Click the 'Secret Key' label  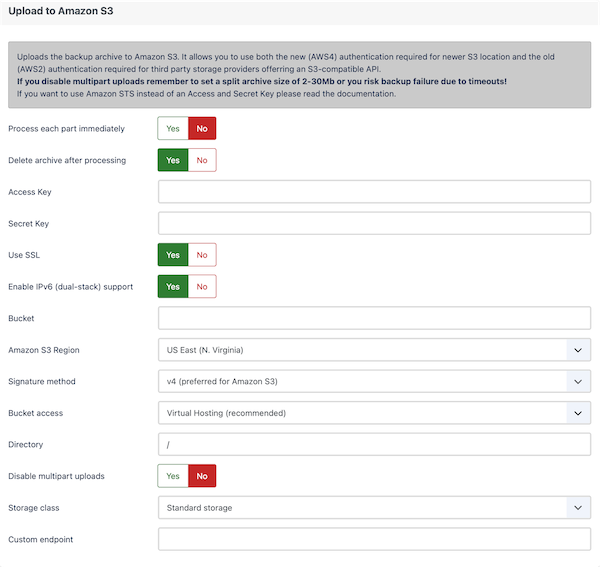tap(29, 224)
